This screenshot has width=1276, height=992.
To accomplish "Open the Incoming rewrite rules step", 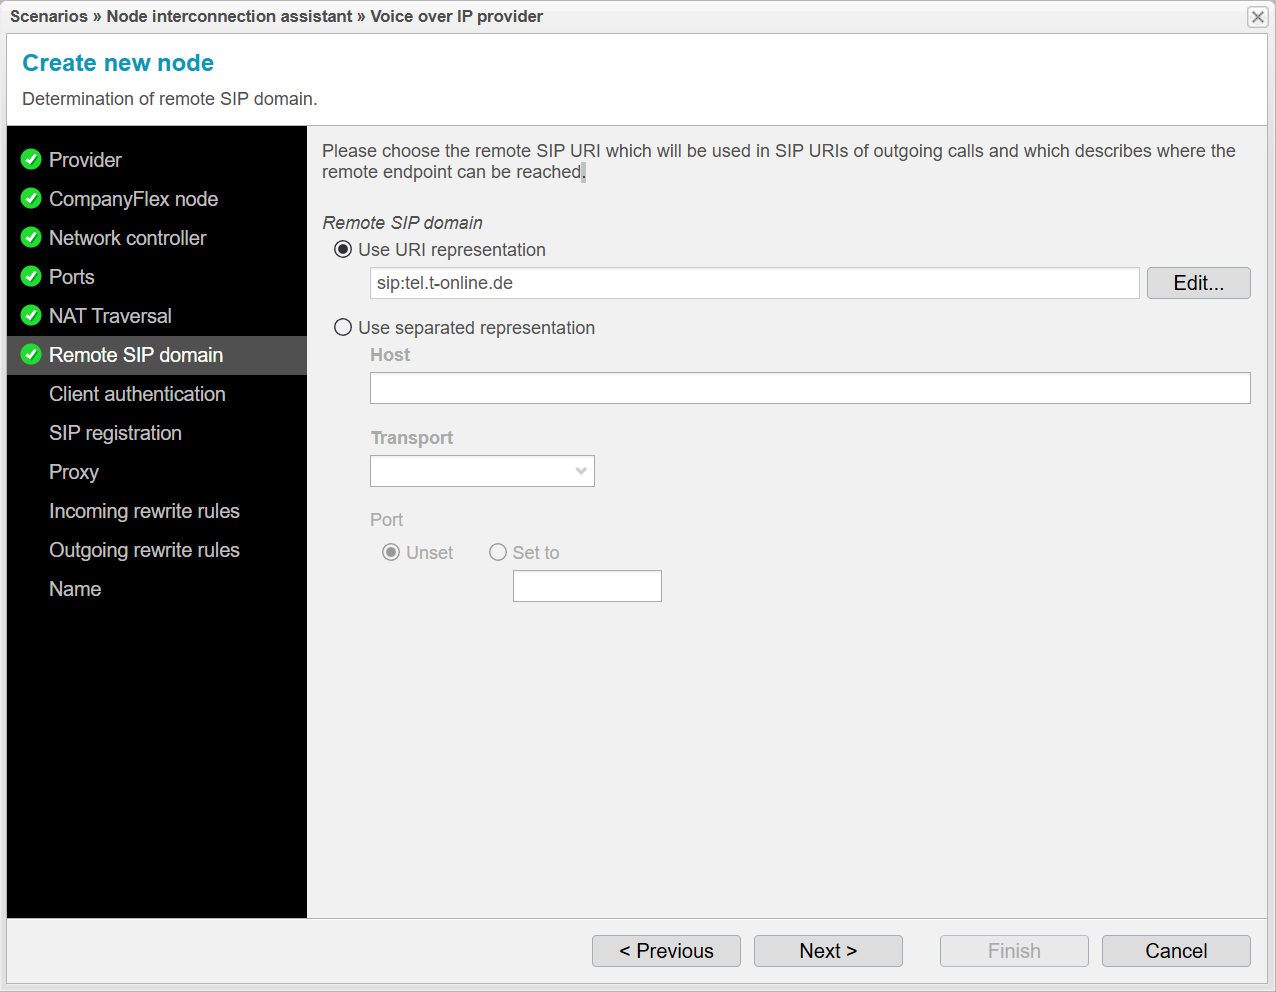I will pyautogui.click(x=144, y=511).
